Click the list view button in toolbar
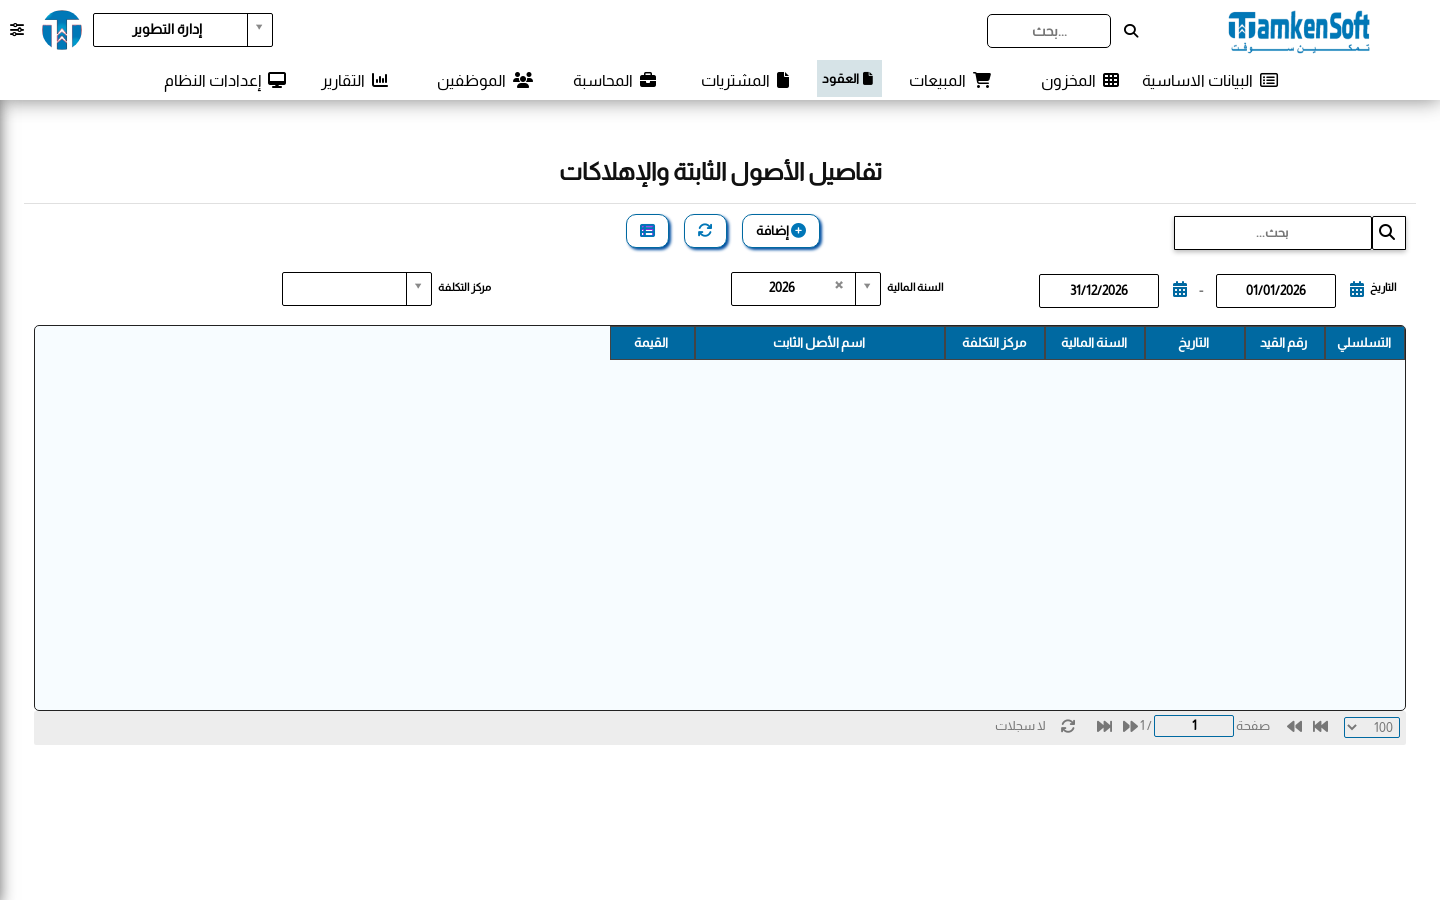The image size is (1440, 900). [x=647, y=231]
